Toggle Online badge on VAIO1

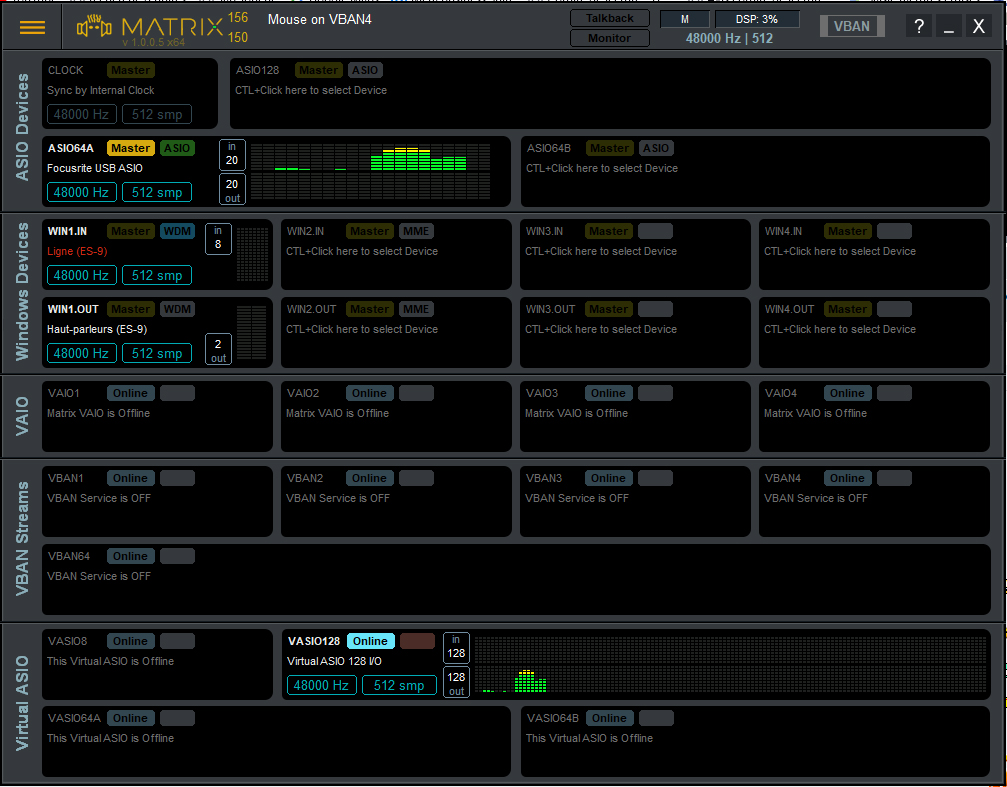[130, 393]
